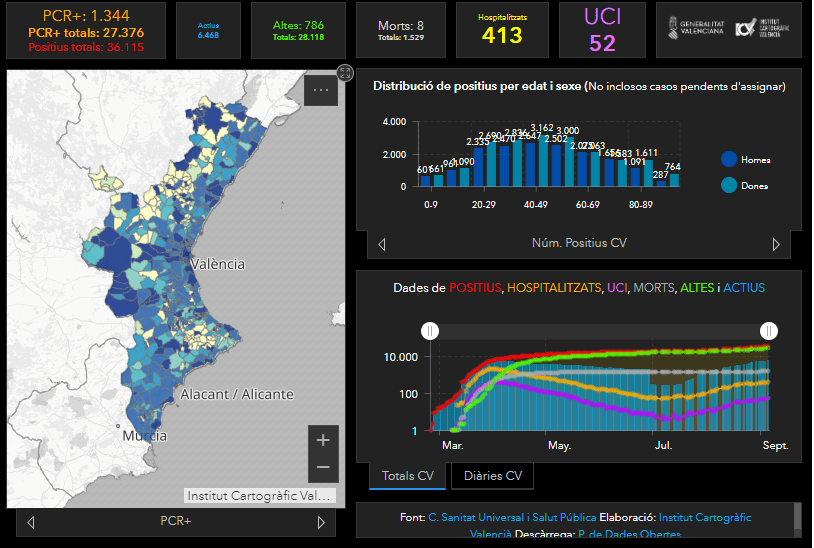Zoom in on the map
Image resolution: width=814 pixels, height=548 pixels.
[322, 440]
